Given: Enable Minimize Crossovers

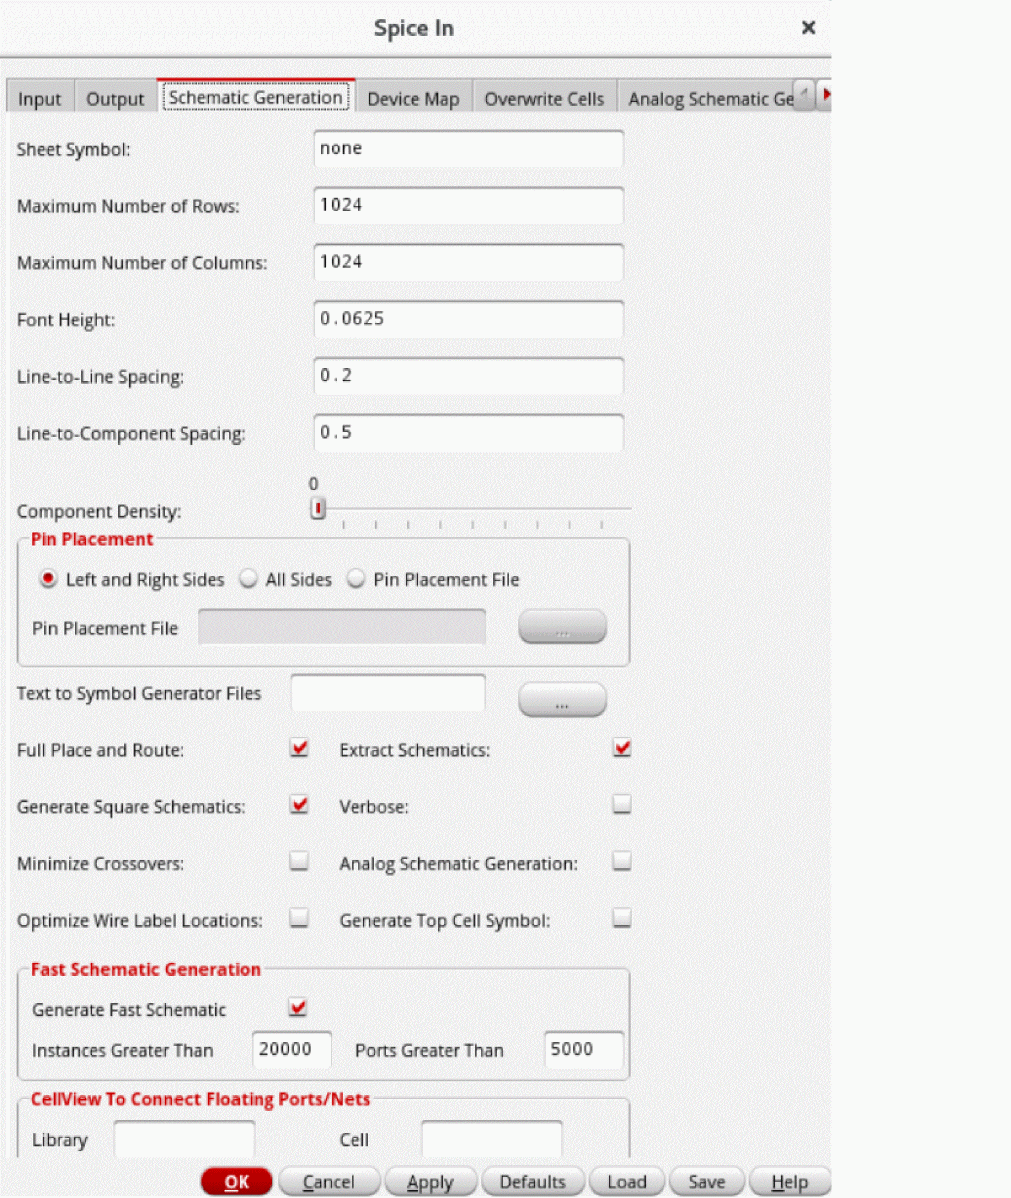Looking at the screenshot, I should pyautogui.click(x=299, y=862).
